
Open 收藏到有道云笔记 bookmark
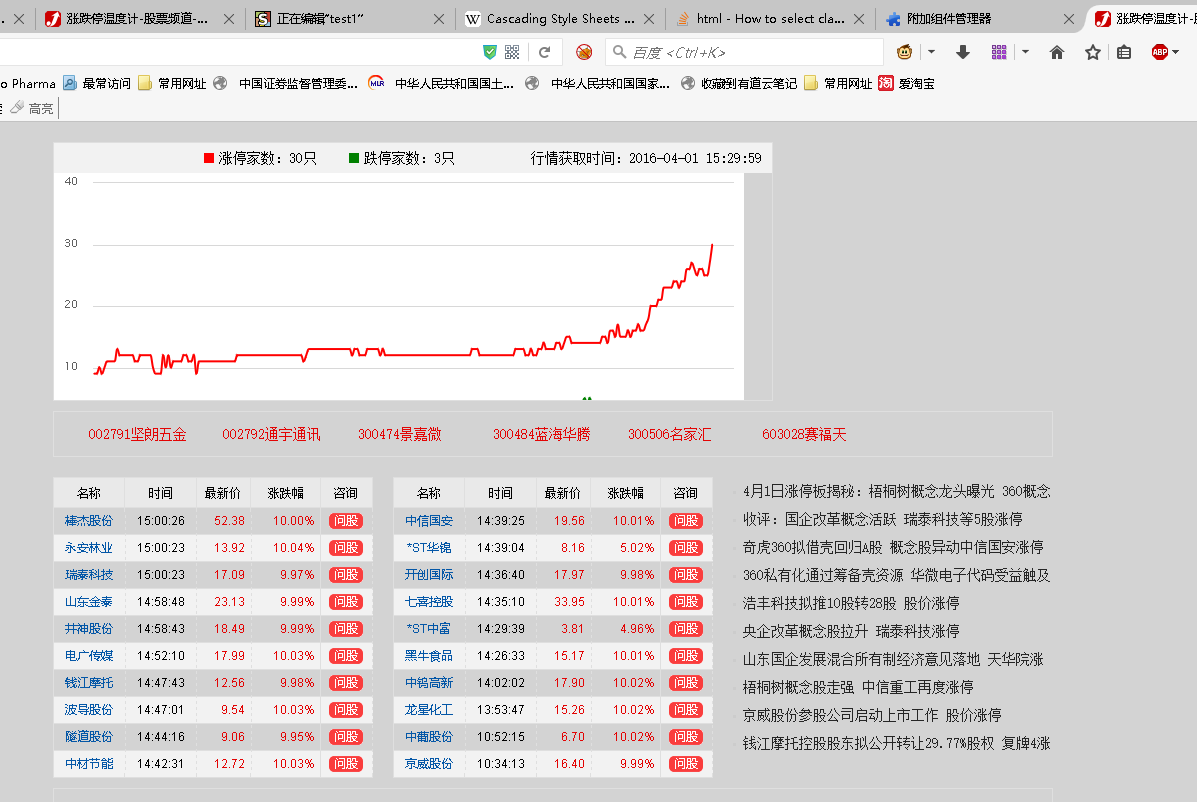739,83
